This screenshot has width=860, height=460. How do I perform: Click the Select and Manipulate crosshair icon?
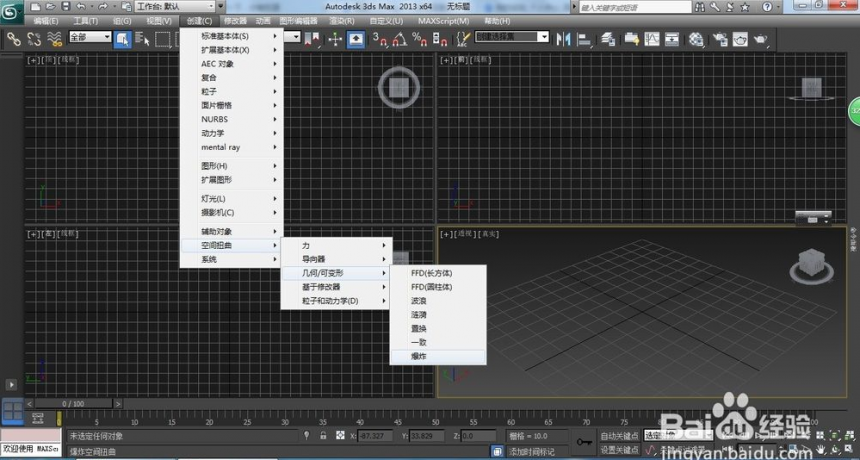tap(335, 39)
